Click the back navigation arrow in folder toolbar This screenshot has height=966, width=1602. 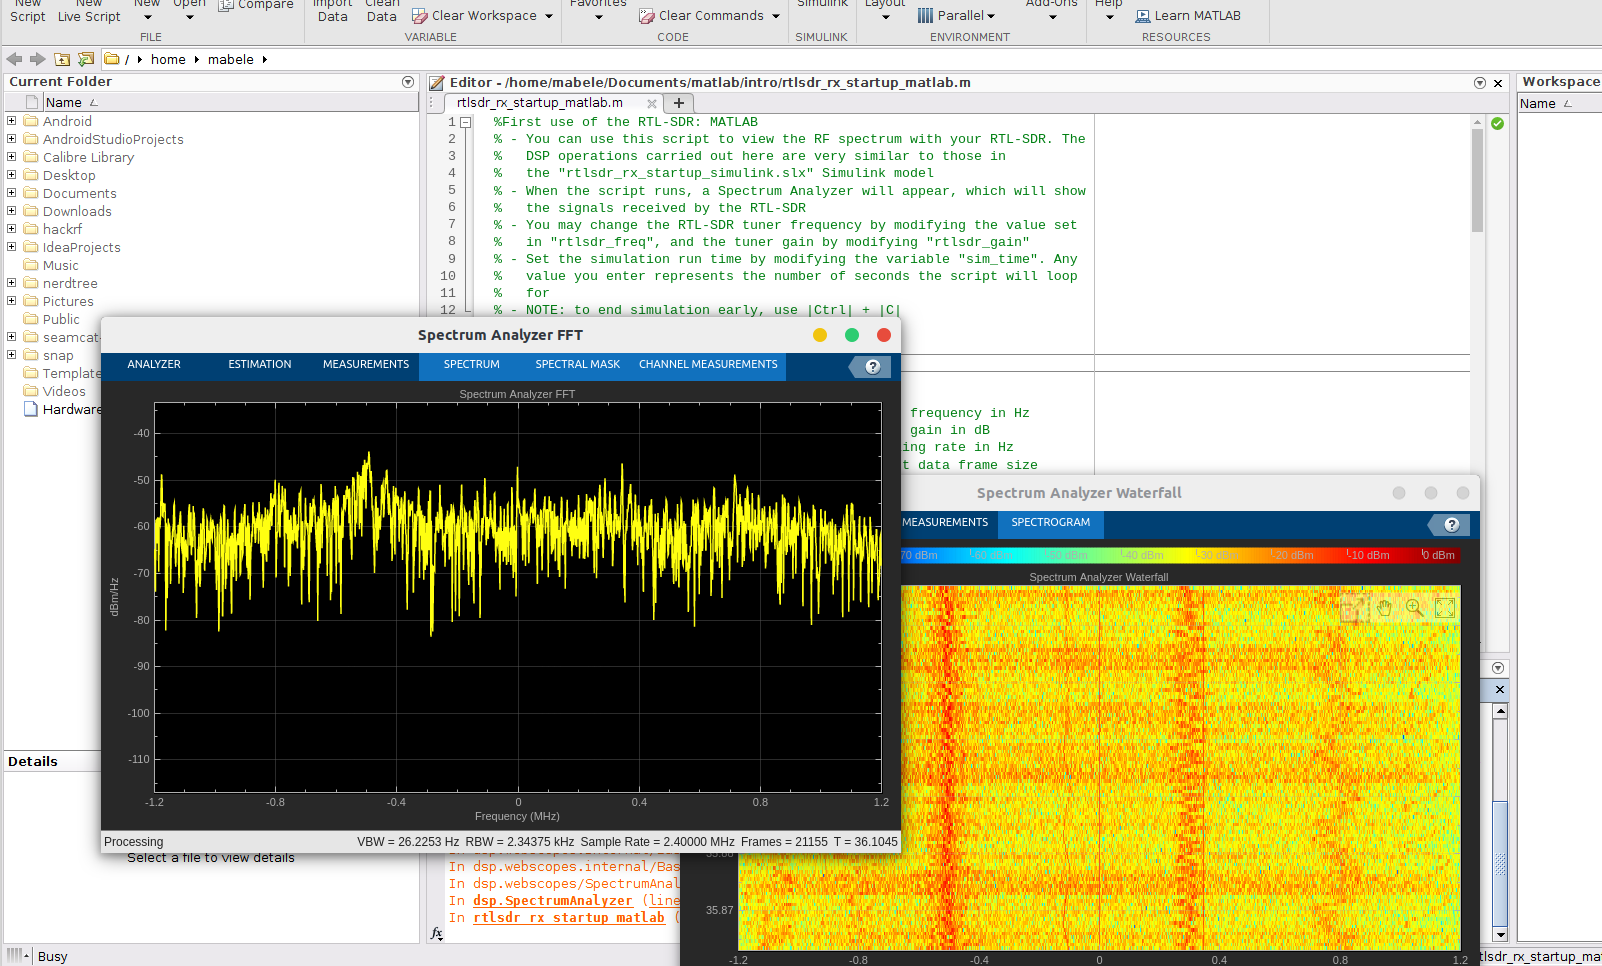click(x=14, y=59)
